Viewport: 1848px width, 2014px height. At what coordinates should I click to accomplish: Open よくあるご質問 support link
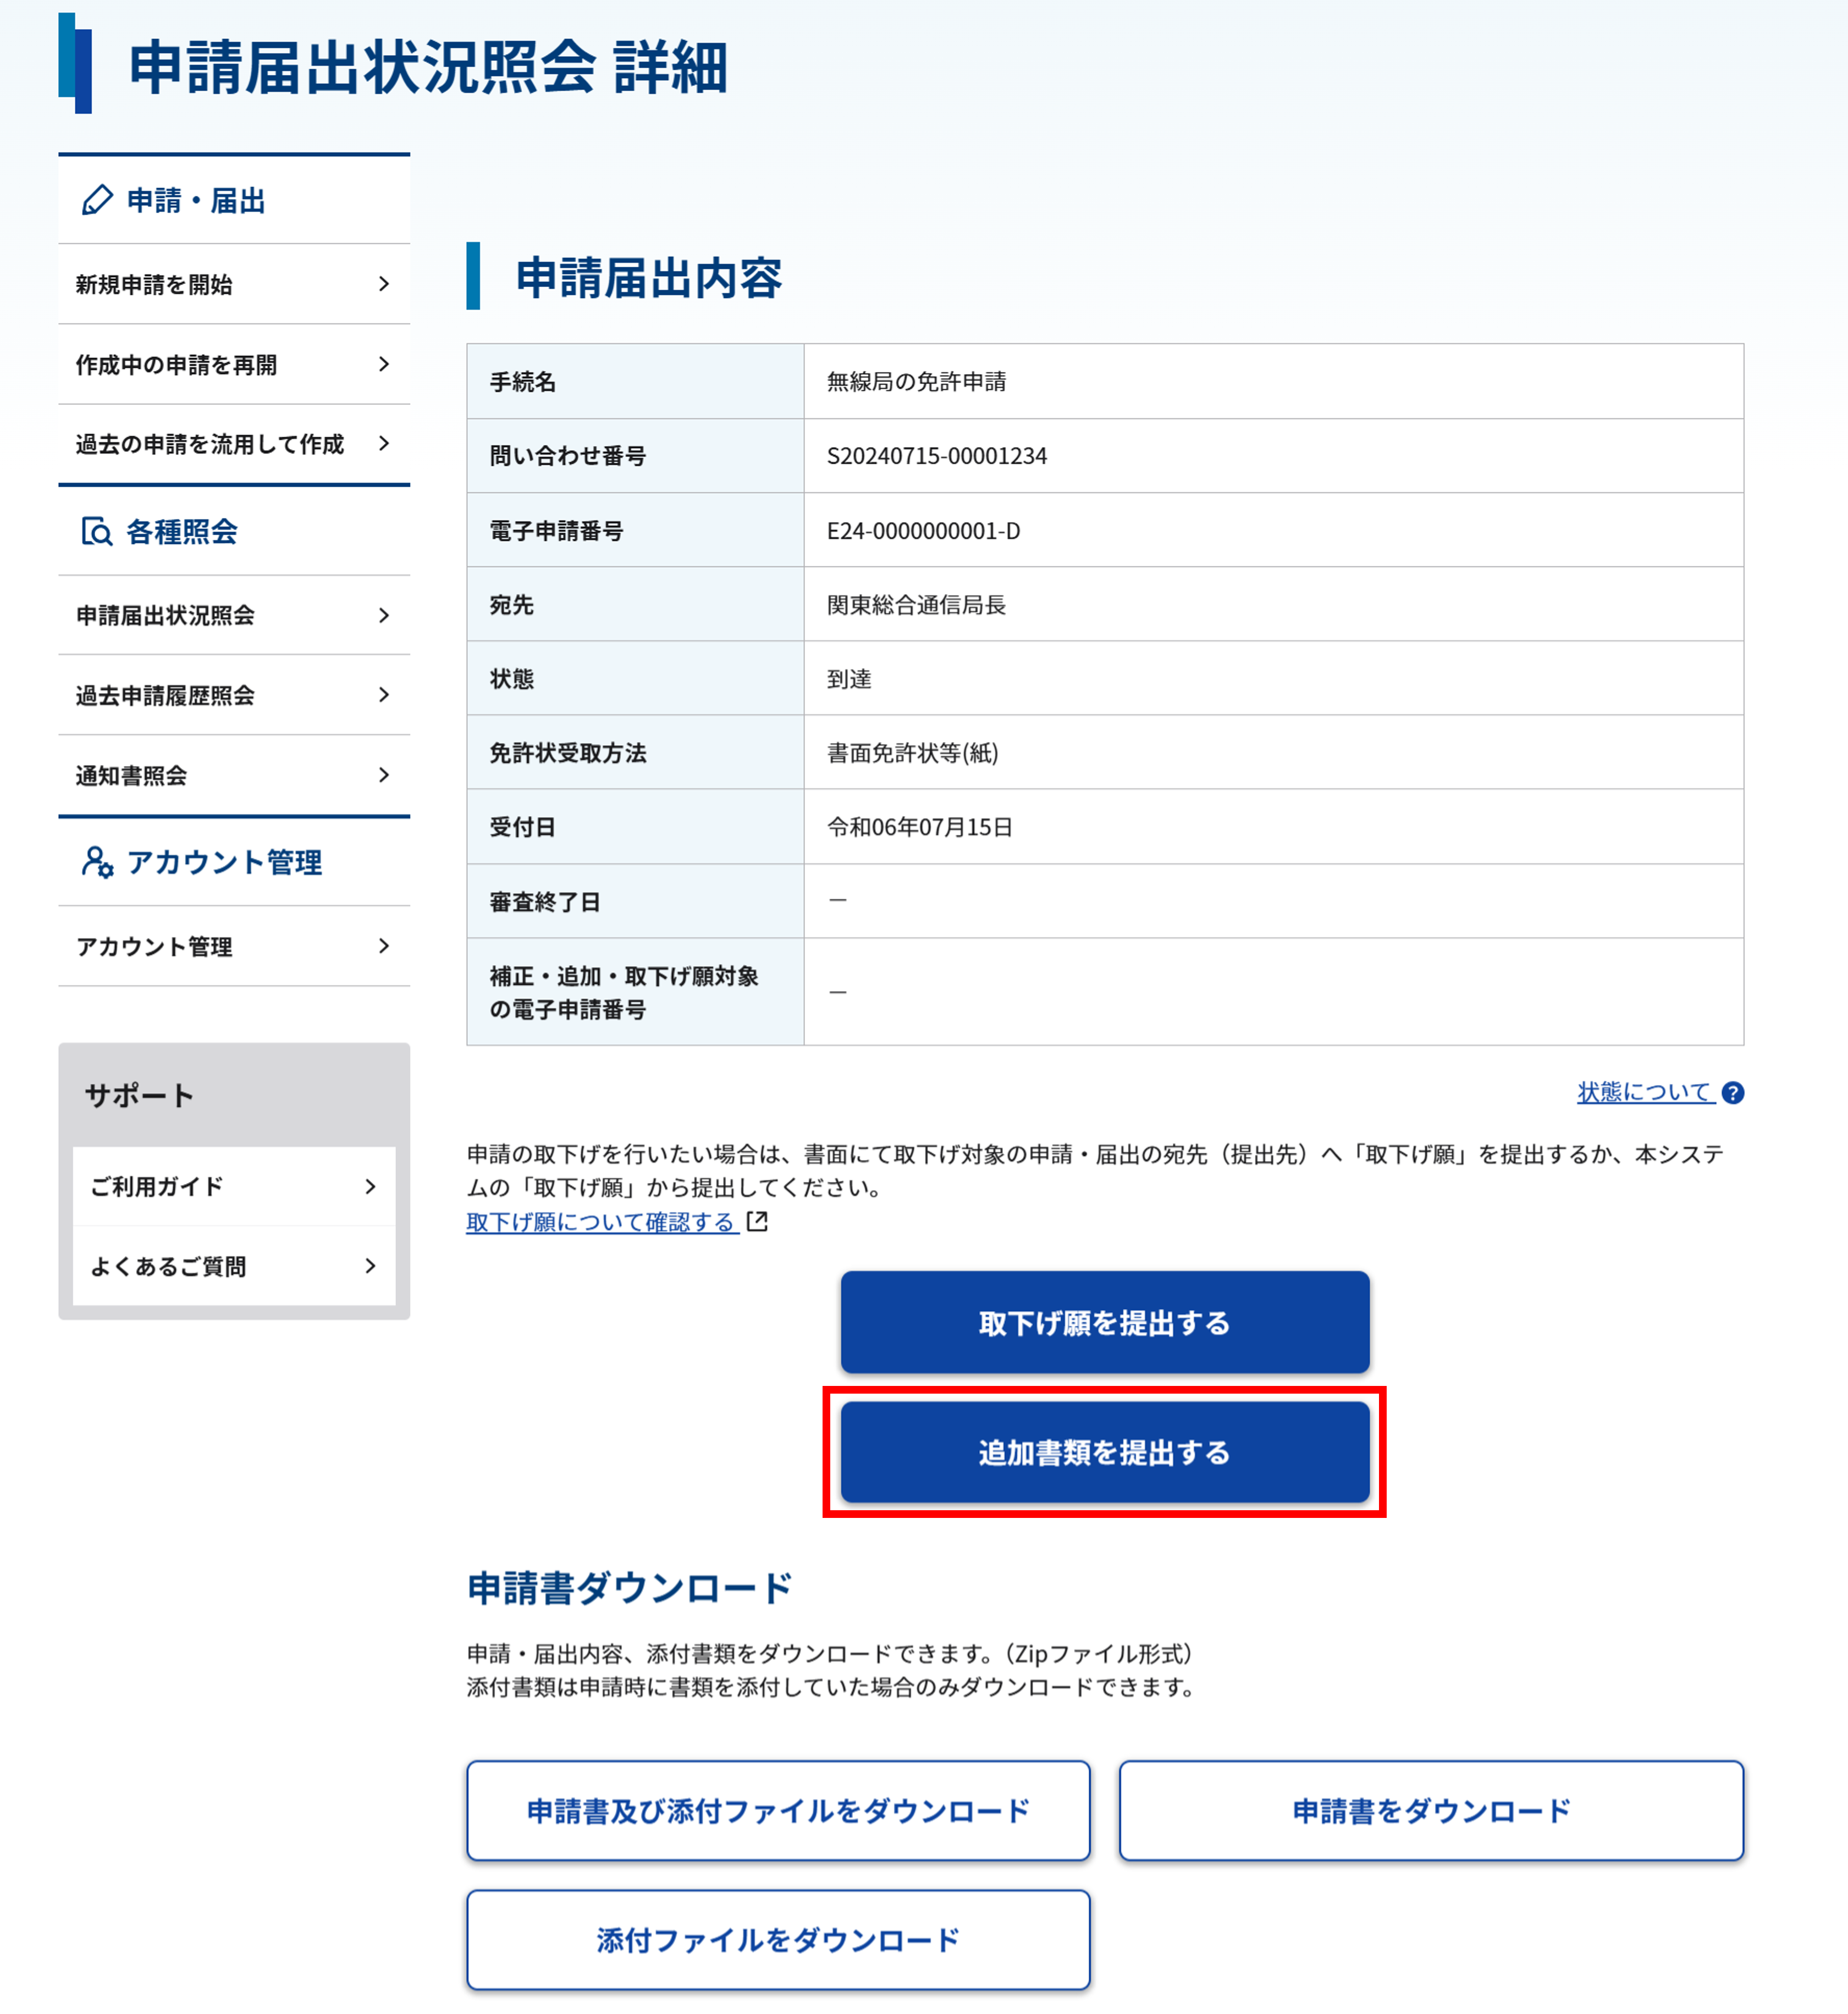click(x=234, y=1266)
